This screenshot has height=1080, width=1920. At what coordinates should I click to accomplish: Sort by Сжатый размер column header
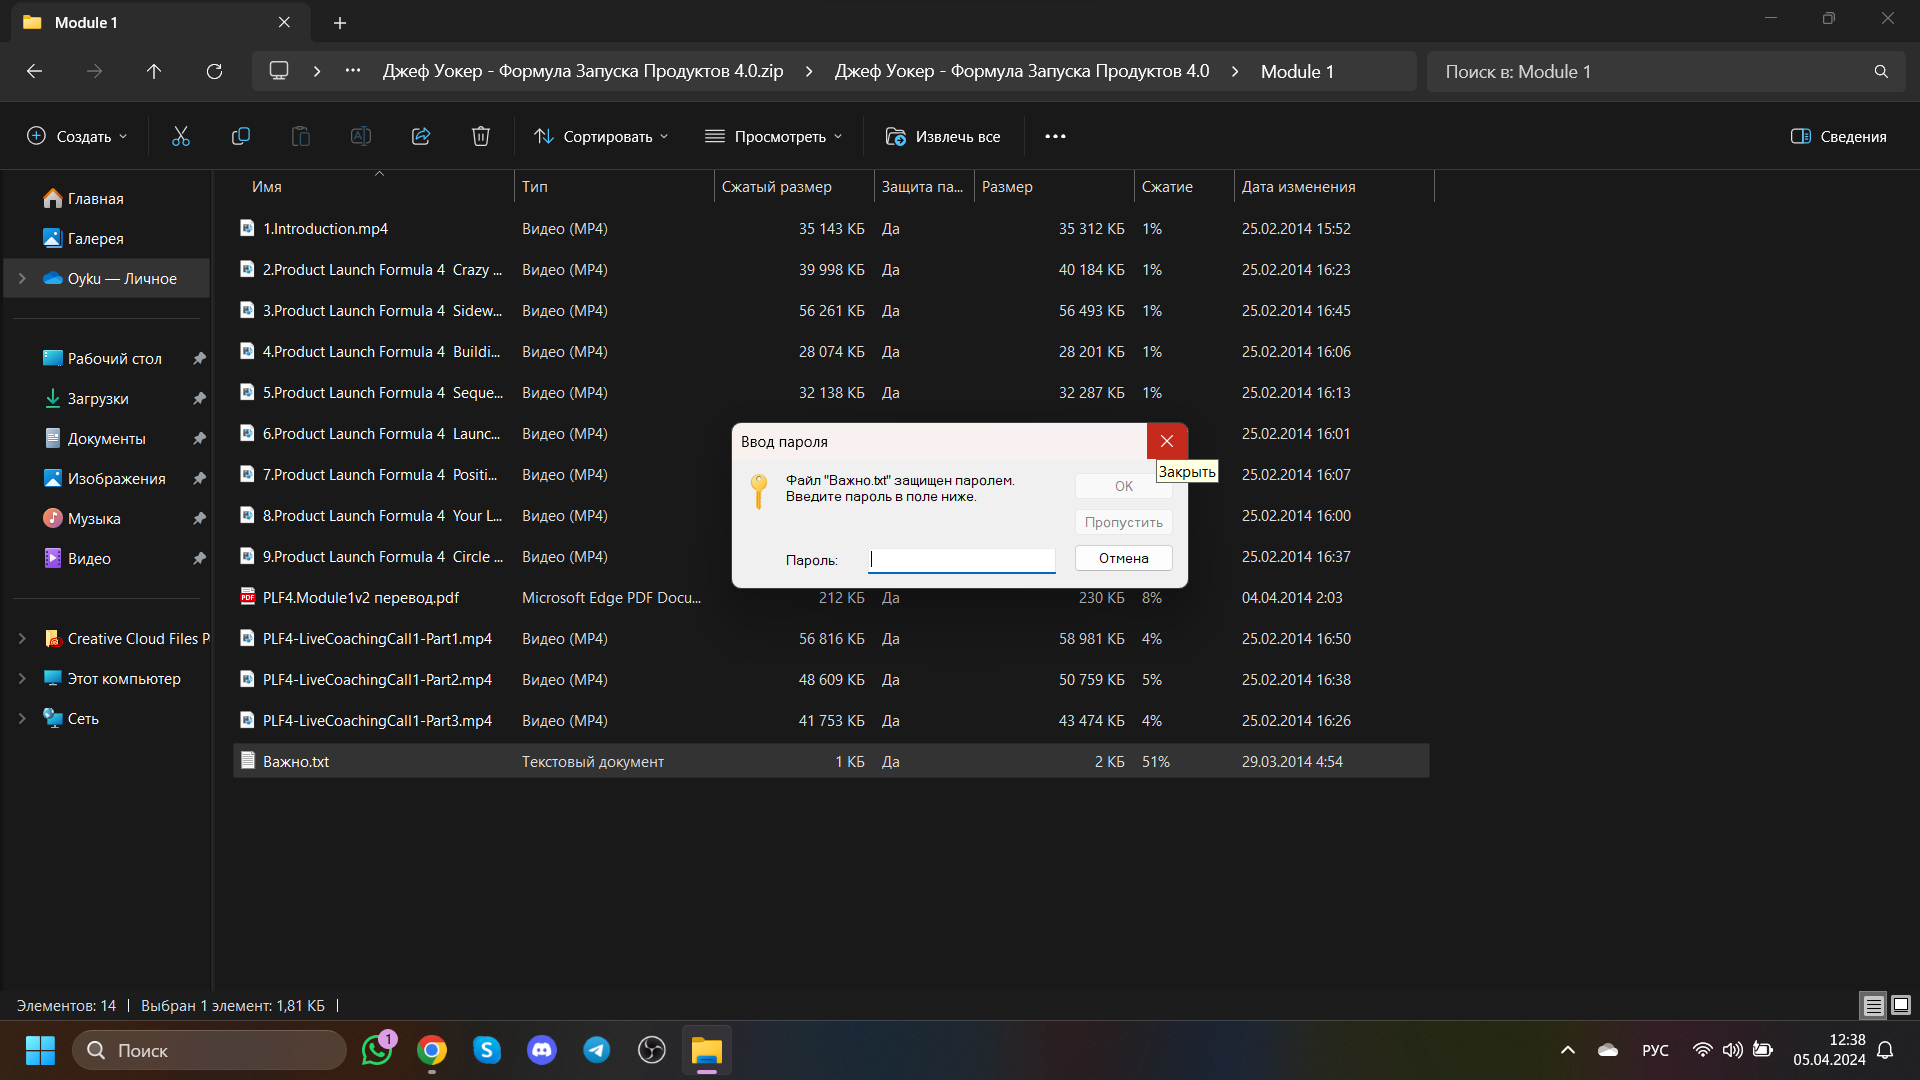777,187
